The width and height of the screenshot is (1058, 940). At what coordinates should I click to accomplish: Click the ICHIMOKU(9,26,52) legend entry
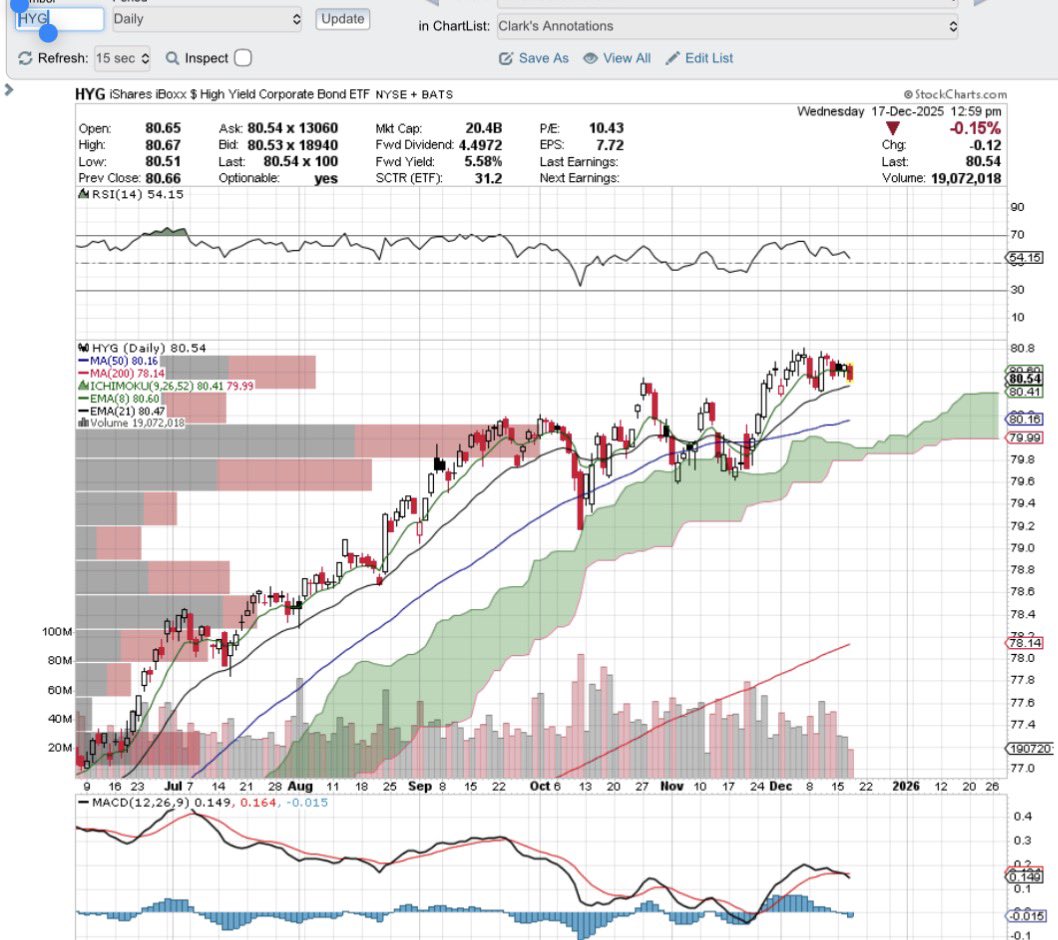point(165,386)
